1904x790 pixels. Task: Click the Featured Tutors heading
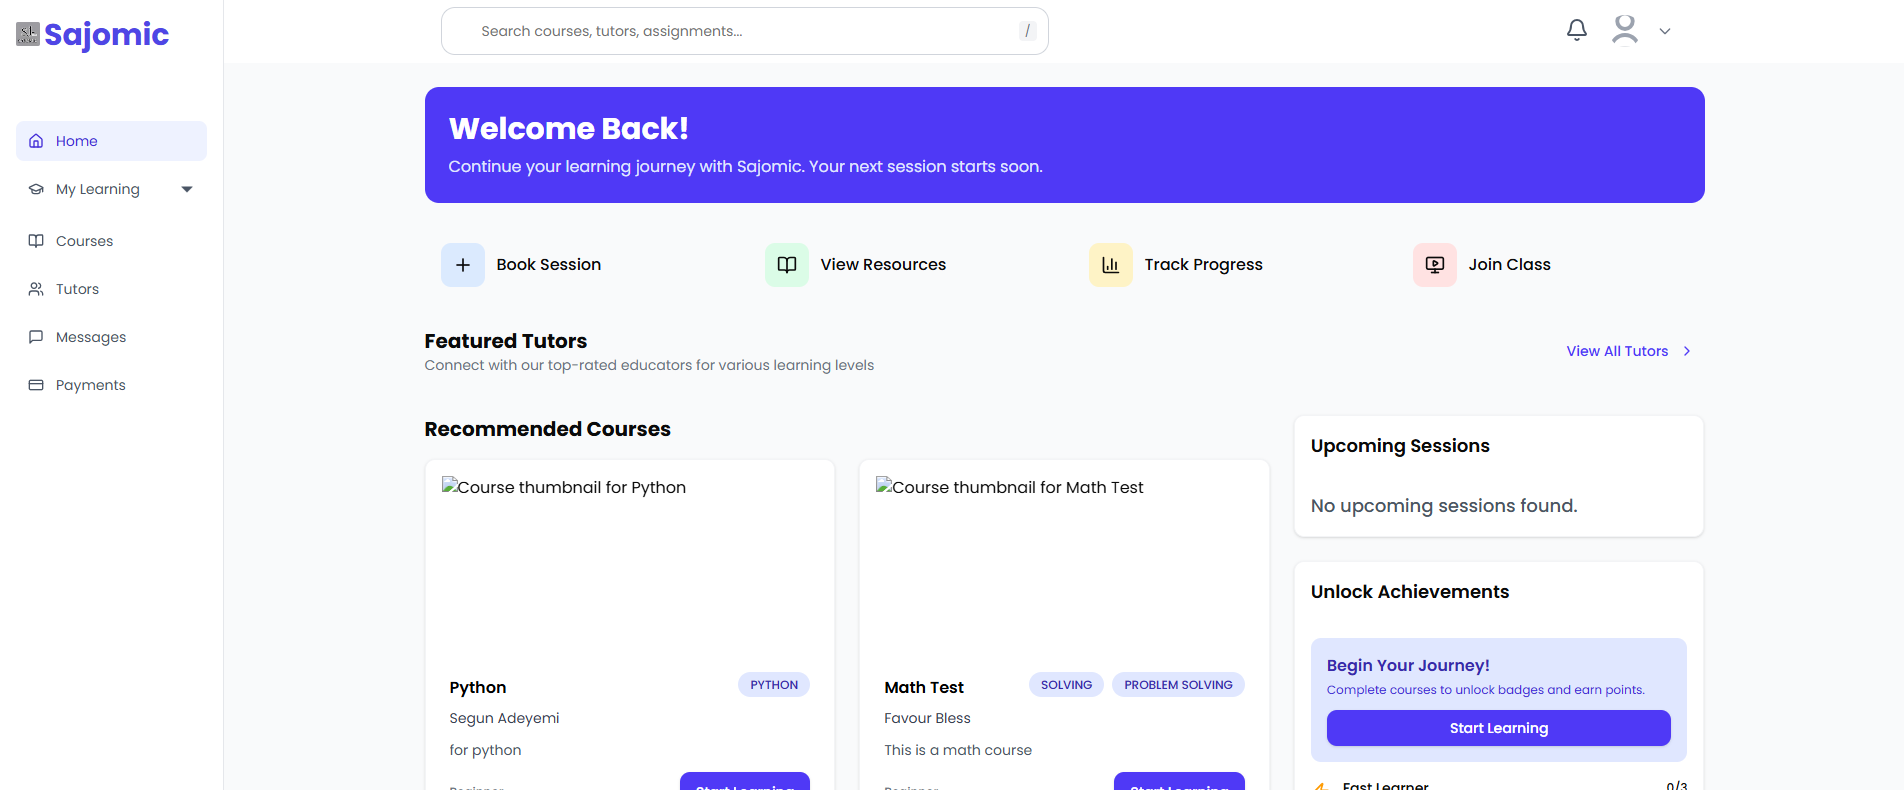506,341
